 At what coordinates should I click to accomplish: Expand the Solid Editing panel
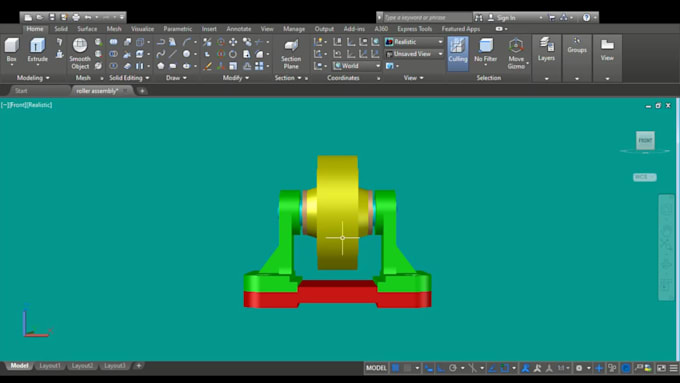pyautogui.click(x=129, y=78)
